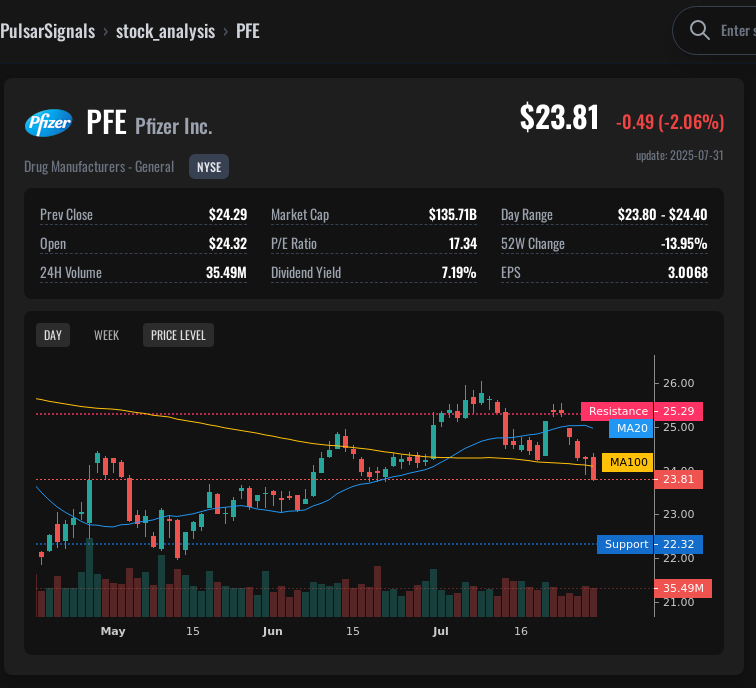The height and width of the screenshot is (688, 756).
Task: Click the Open value $24.32
Action: click(228, 243)
